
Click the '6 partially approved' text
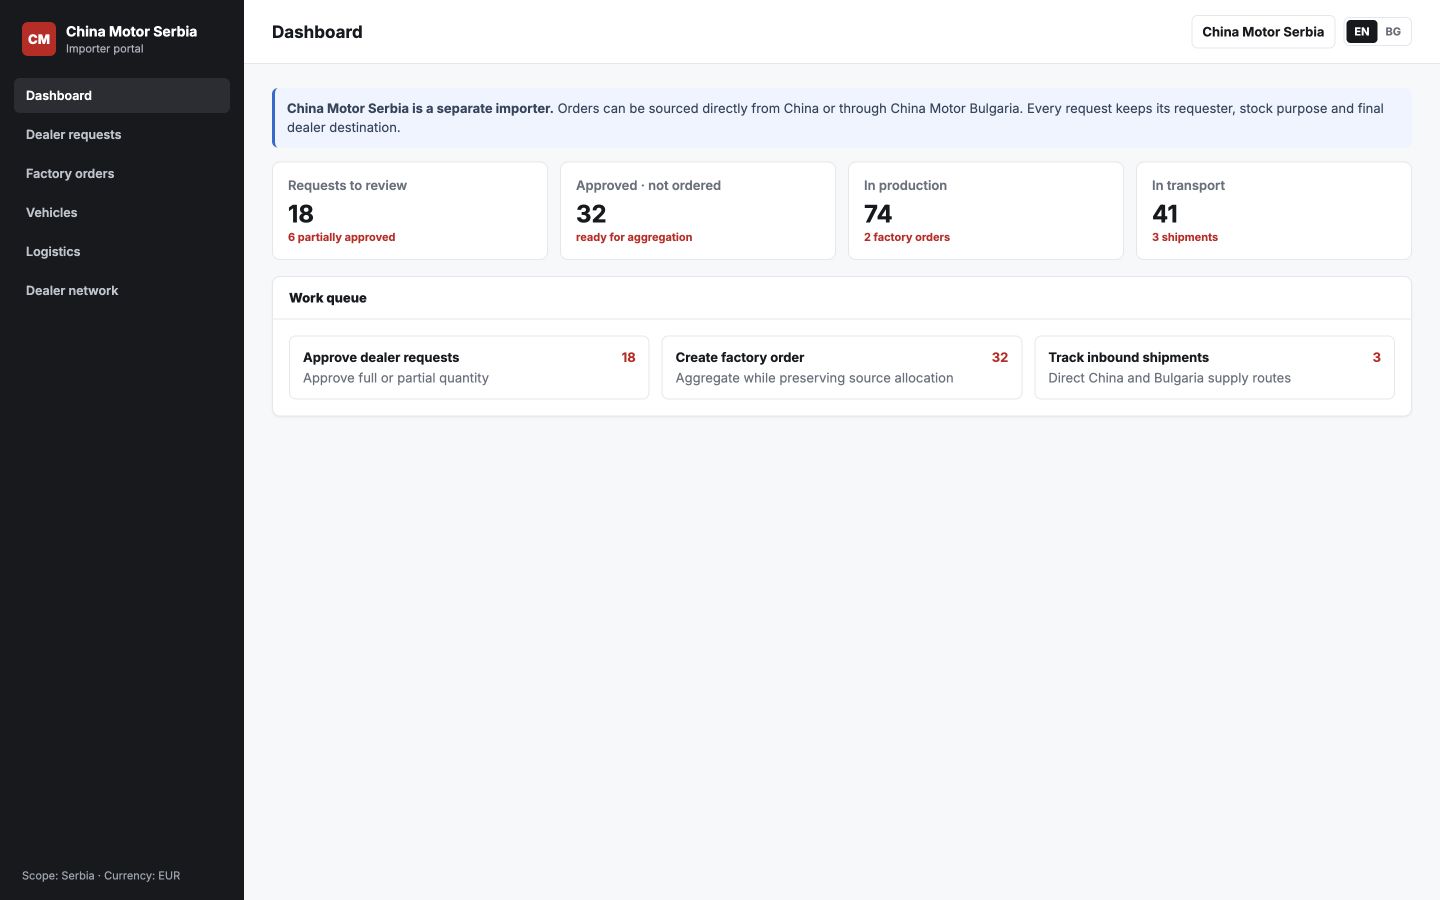point(342,237)
